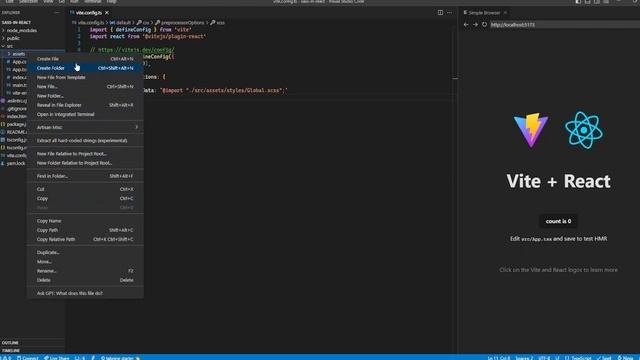Select Extract all hard-coded strings entry
The width and height of the screenshot is (640, 360).
point(85,140)
